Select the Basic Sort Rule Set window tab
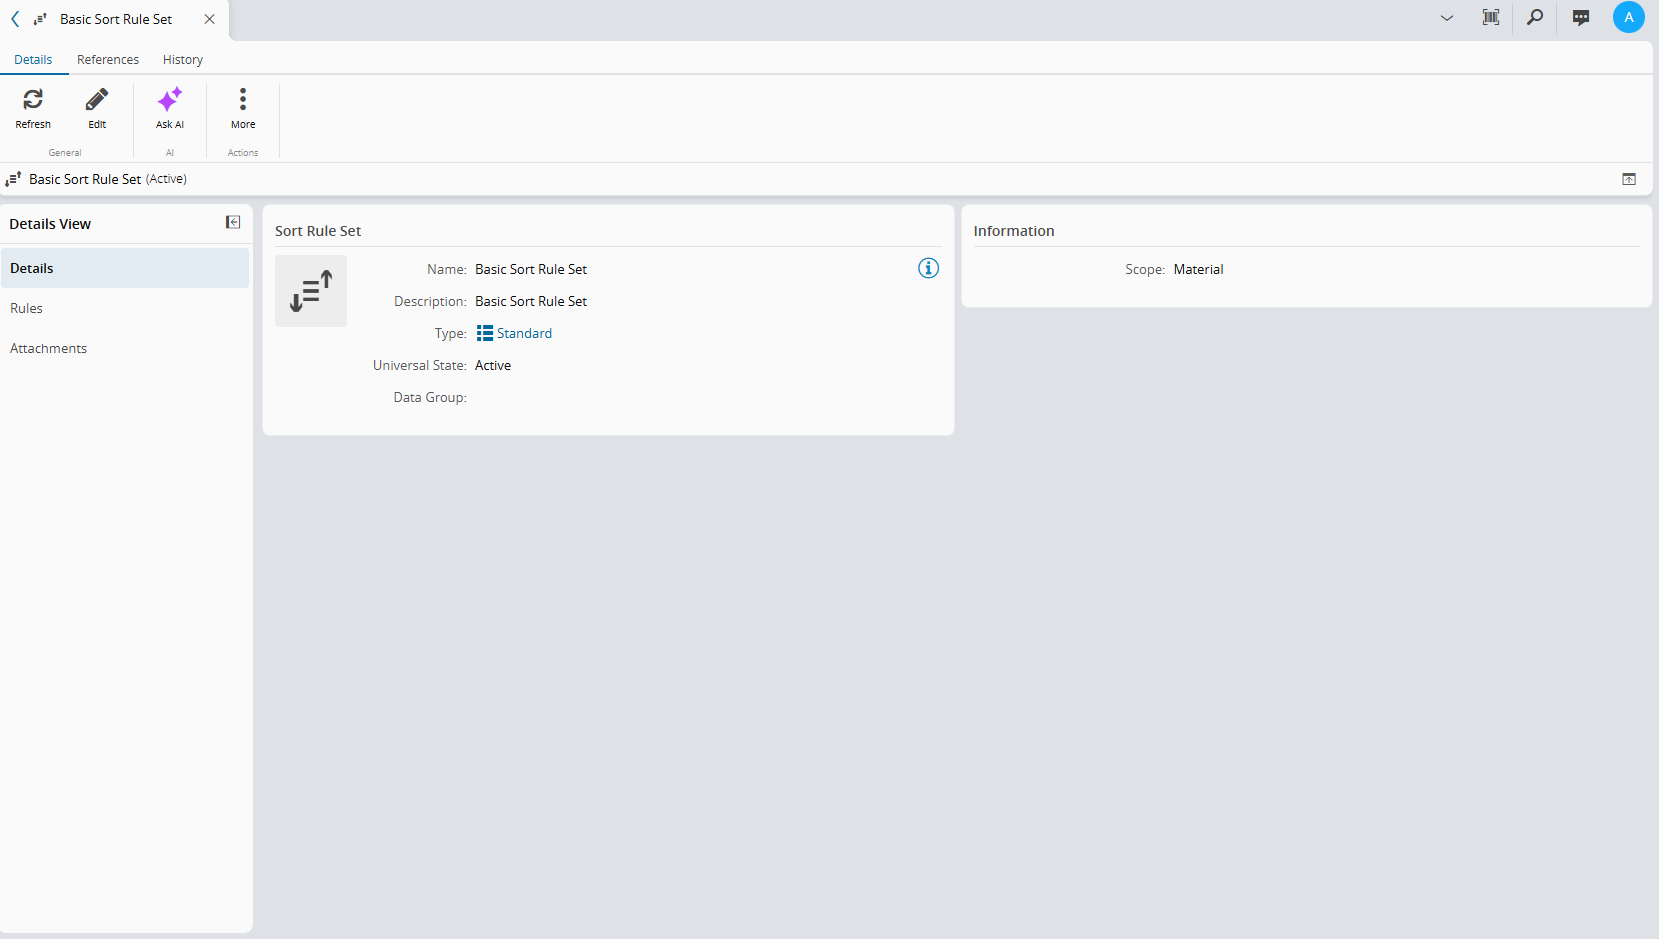 coord(116,19)
